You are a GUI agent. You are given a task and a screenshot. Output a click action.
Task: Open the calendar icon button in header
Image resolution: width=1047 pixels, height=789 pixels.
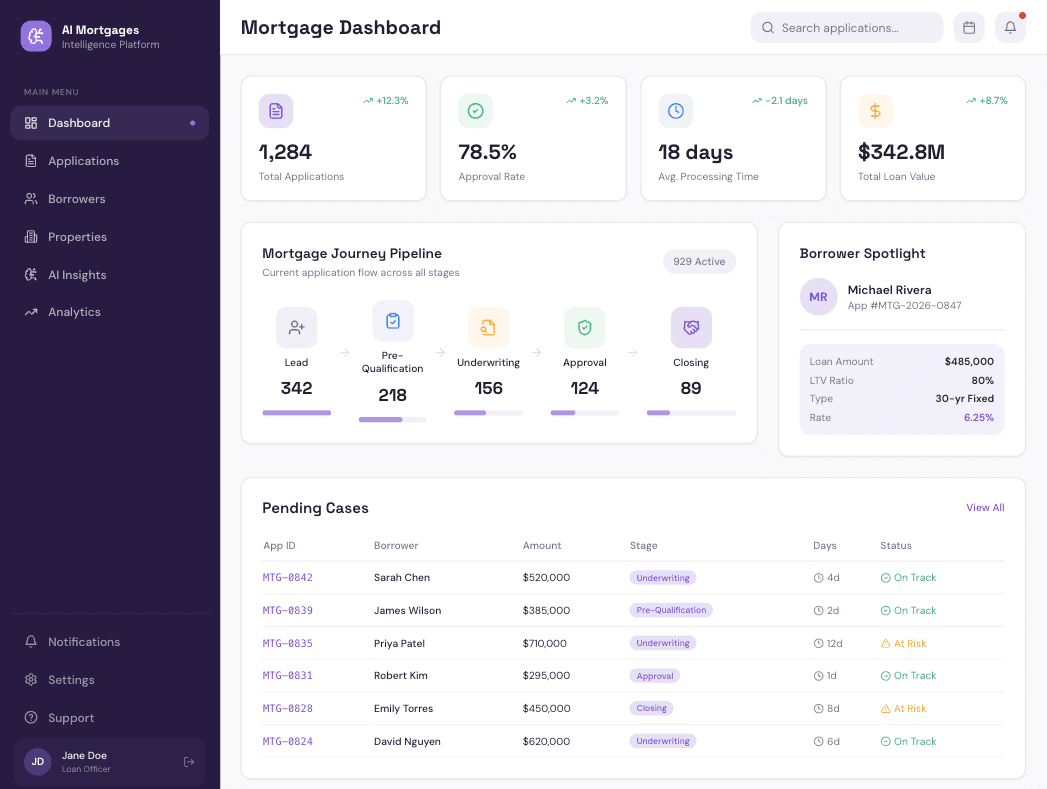[x=969, y=27]
